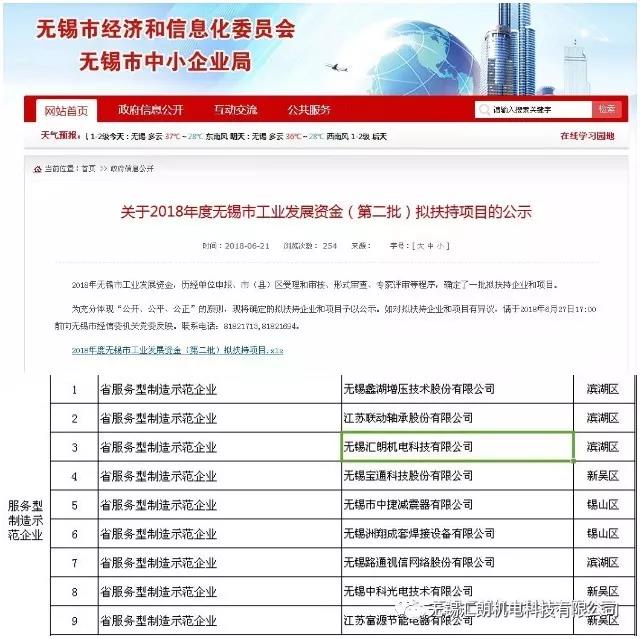Viewport: 640px width, 639px height.
Task: Click 滨湖区 in row 1
Action: tap(603, 389)
